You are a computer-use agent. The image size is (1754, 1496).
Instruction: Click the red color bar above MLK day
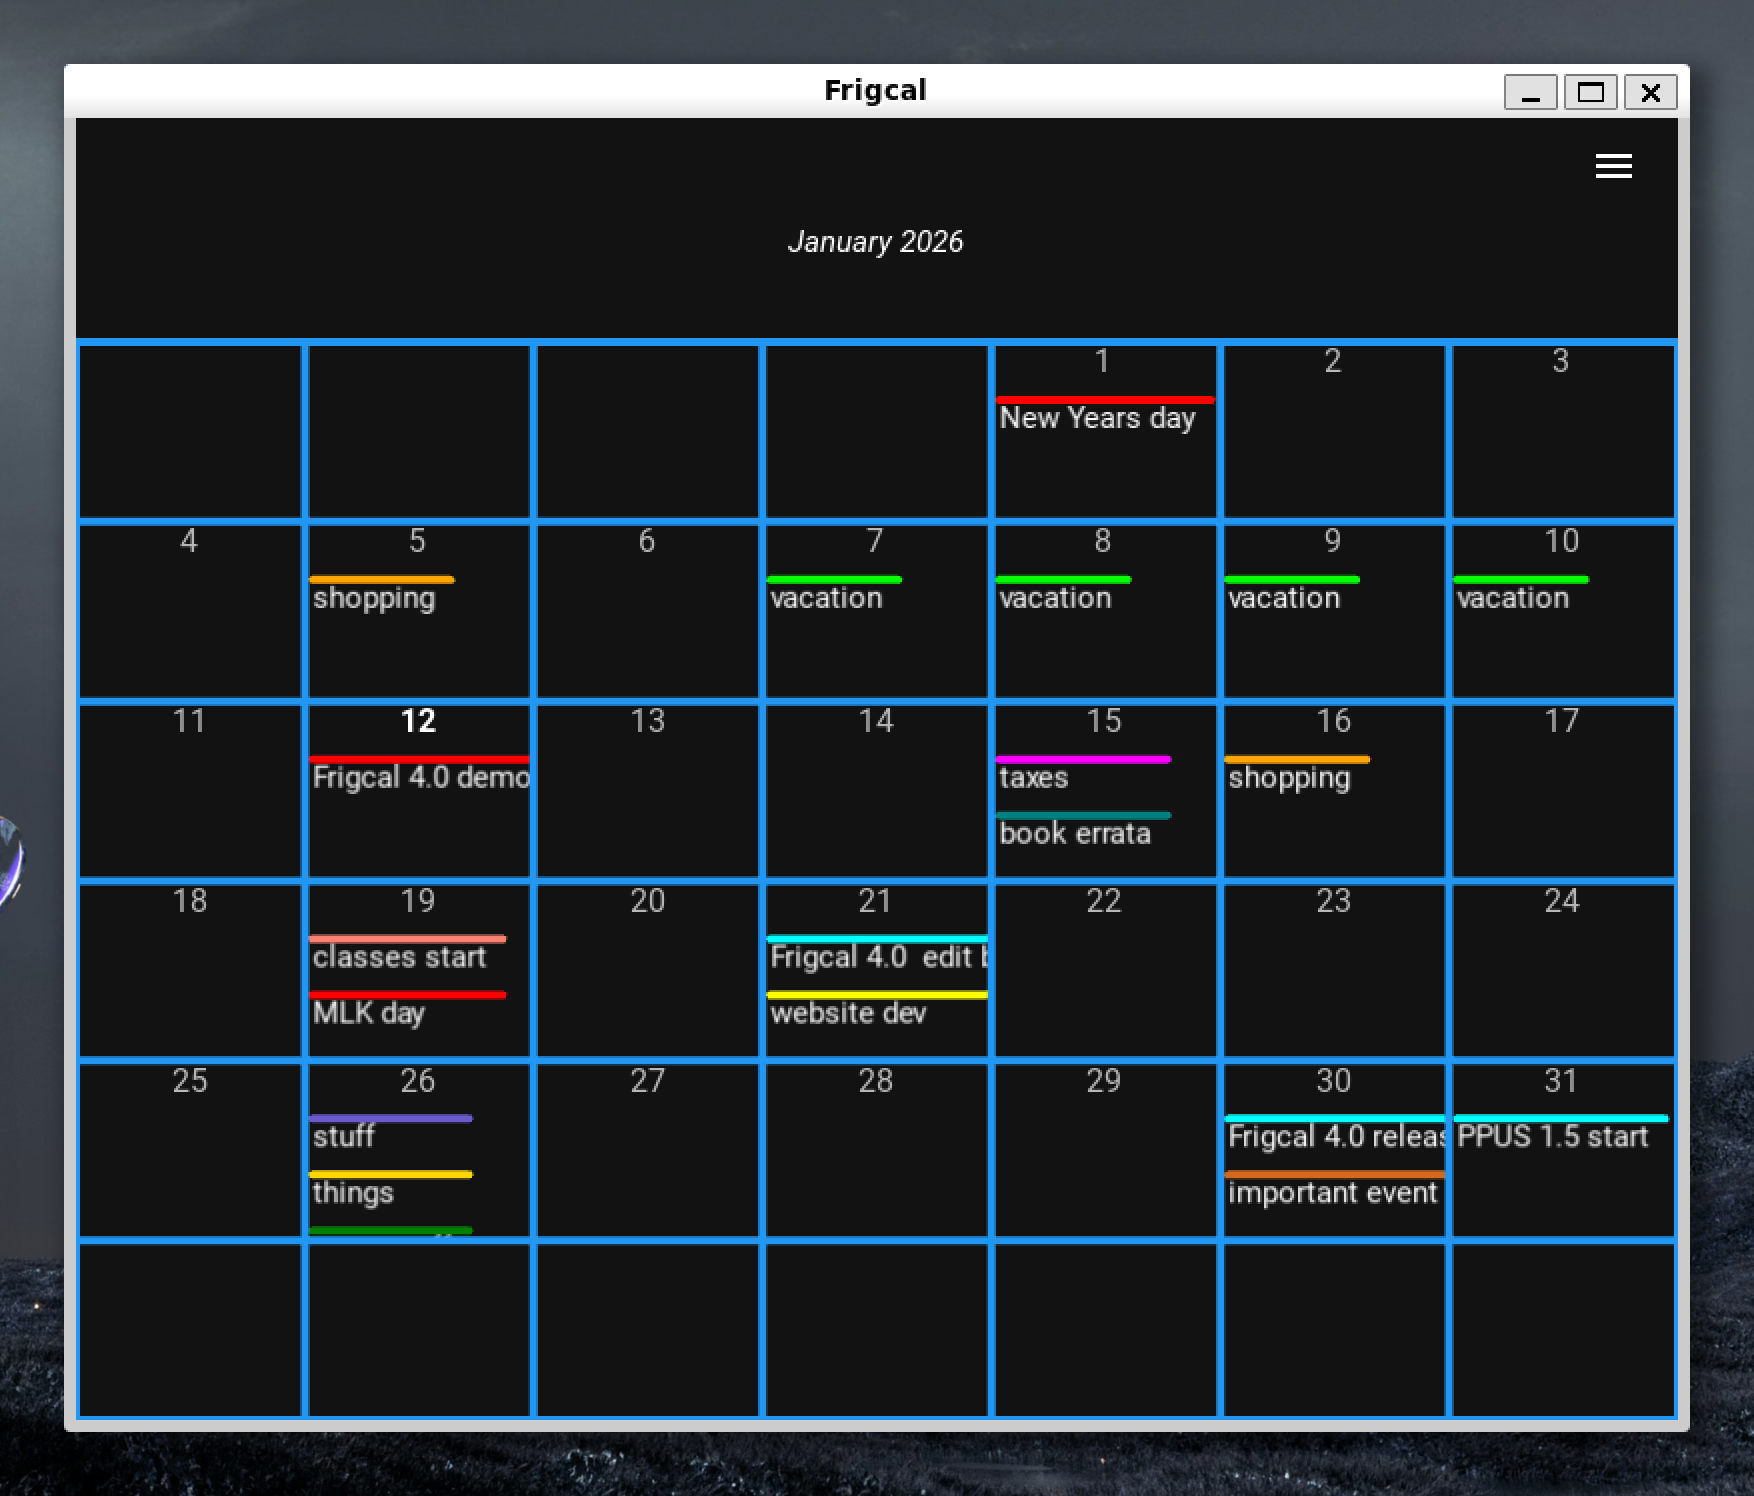pyautogui.click(x=408, y=995)
